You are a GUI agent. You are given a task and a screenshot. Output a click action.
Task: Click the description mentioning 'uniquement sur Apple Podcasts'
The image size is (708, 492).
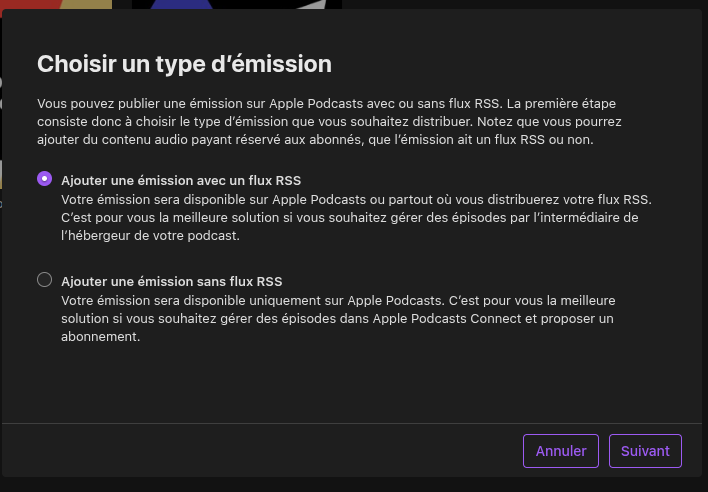(338, 319)
